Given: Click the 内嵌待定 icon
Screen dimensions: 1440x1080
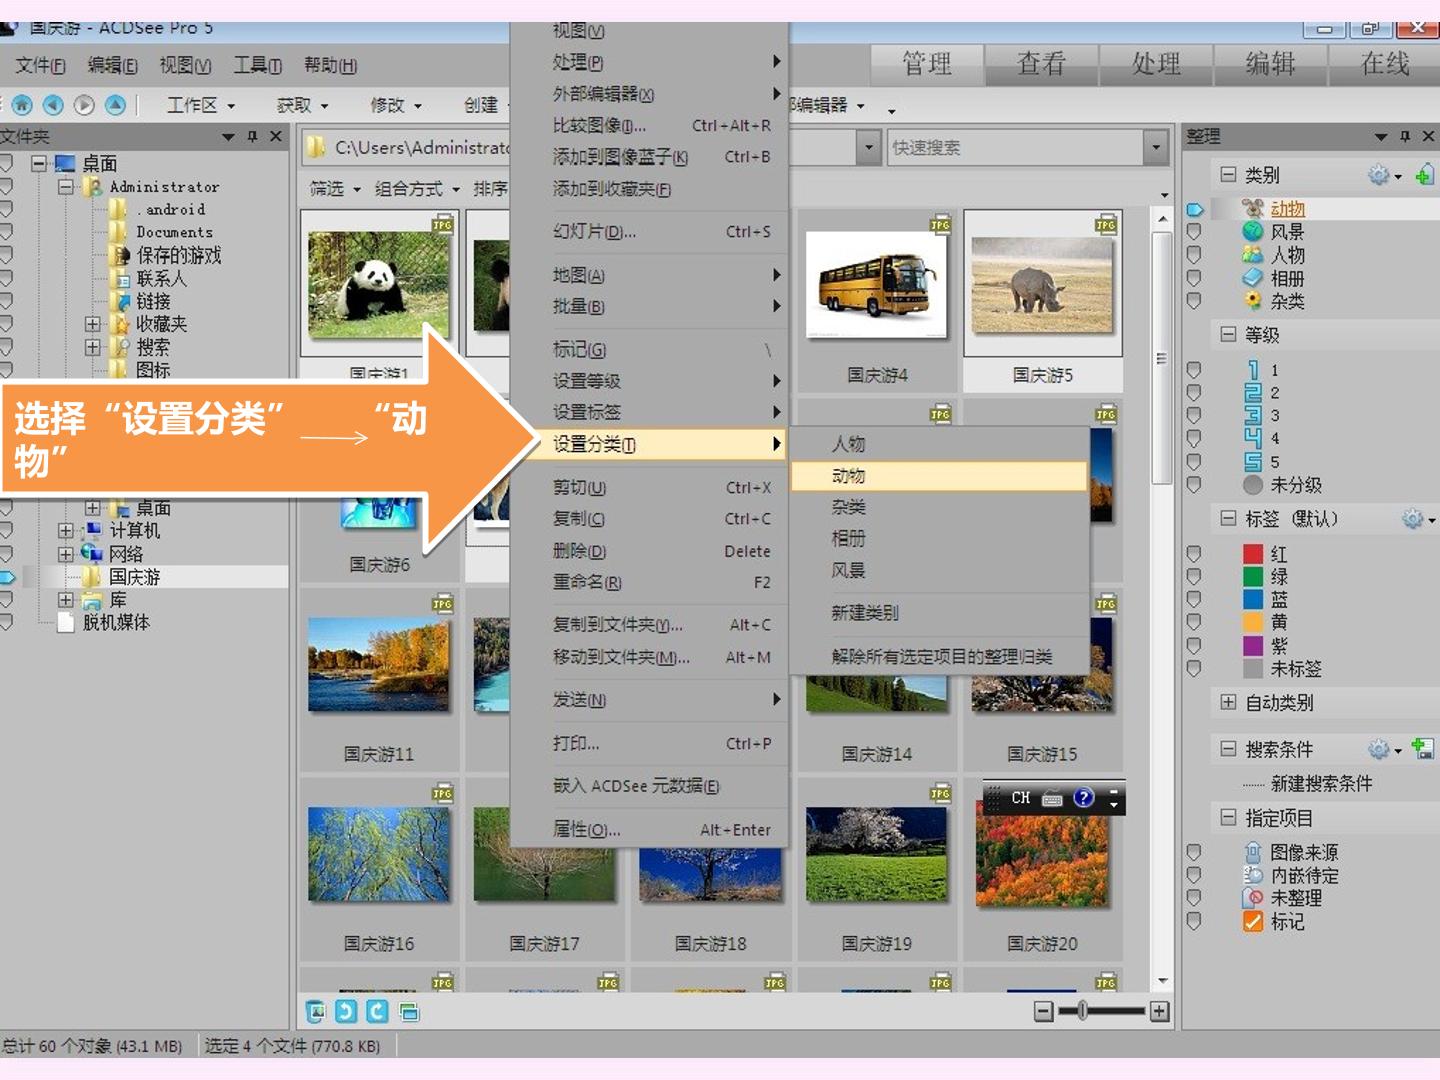Looking at the screenshot, I should point(1253,875).
